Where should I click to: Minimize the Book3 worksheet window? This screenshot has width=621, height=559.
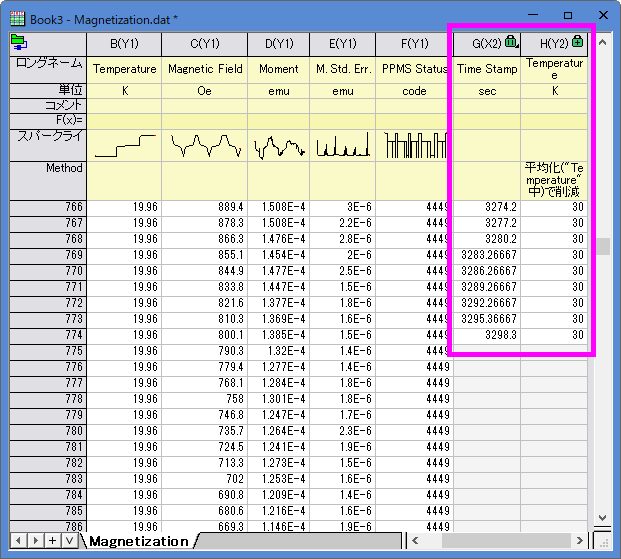tap(533, 15)
